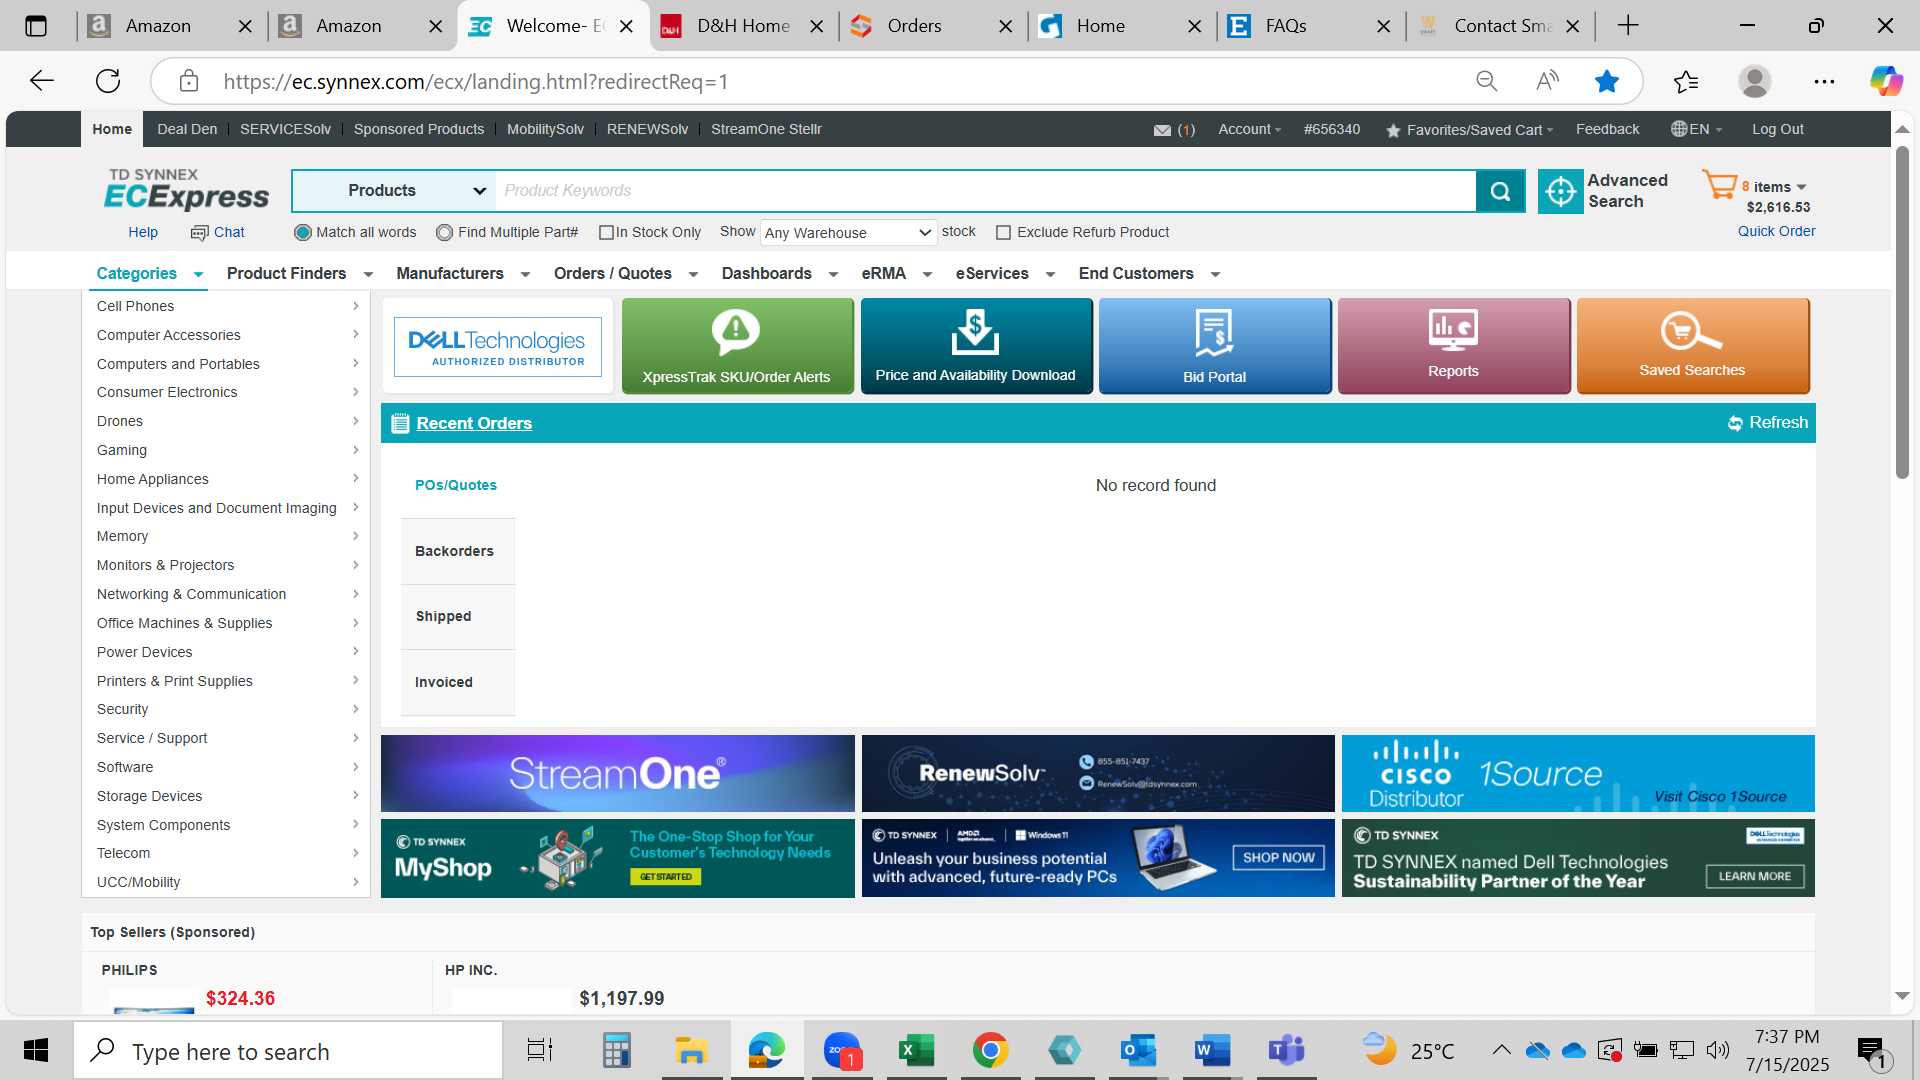The width and height of the screenshot is (1920, 1080).
Task: Click the Refresh icon in Recent Orders
Action: pyautogui.click(x=1735, y=423)
